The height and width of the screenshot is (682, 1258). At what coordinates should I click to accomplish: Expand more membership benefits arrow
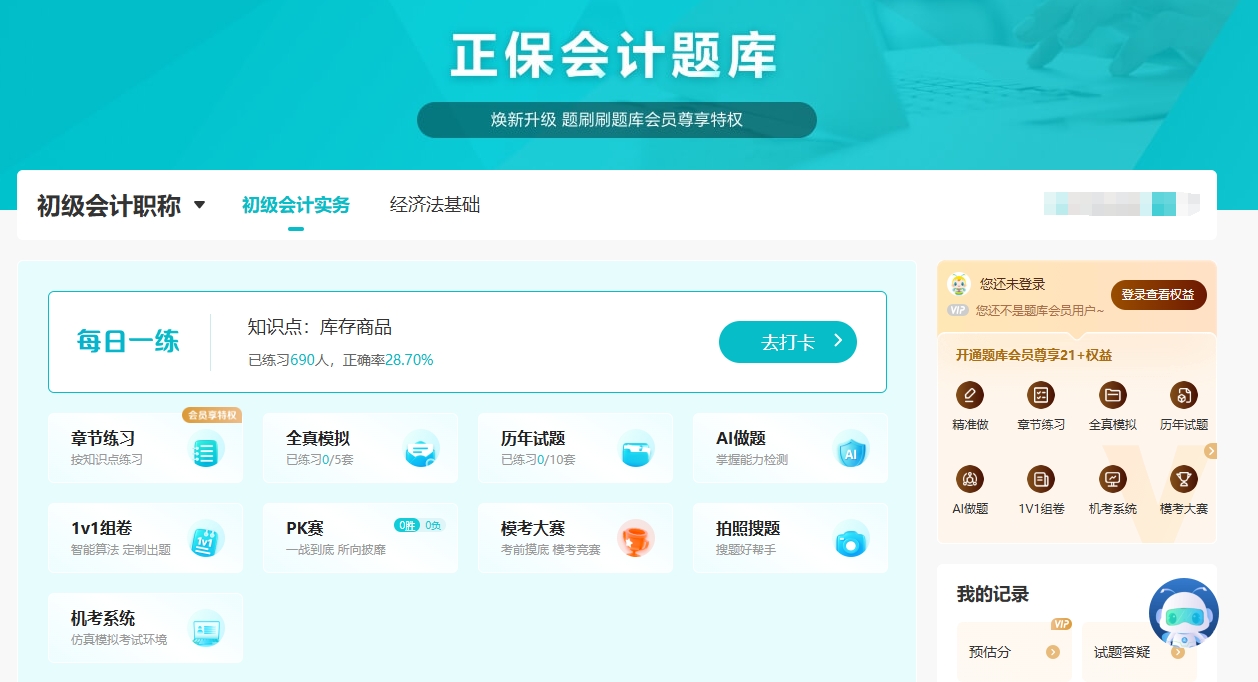(x=1210, y=451)
